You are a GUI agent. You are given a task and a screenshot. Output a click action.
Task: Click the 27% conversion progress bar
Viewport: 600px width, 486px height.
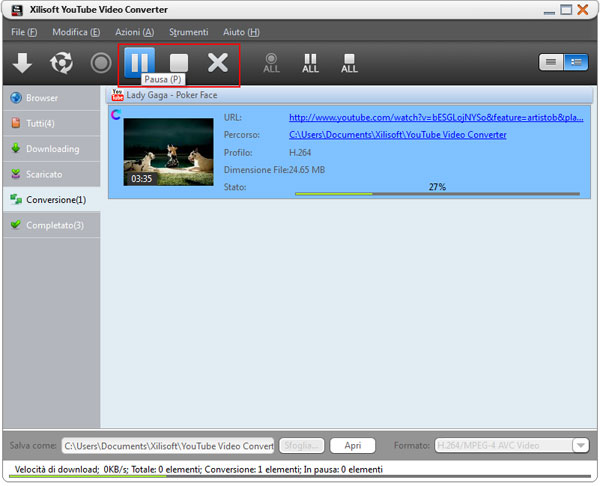point(437,194)
